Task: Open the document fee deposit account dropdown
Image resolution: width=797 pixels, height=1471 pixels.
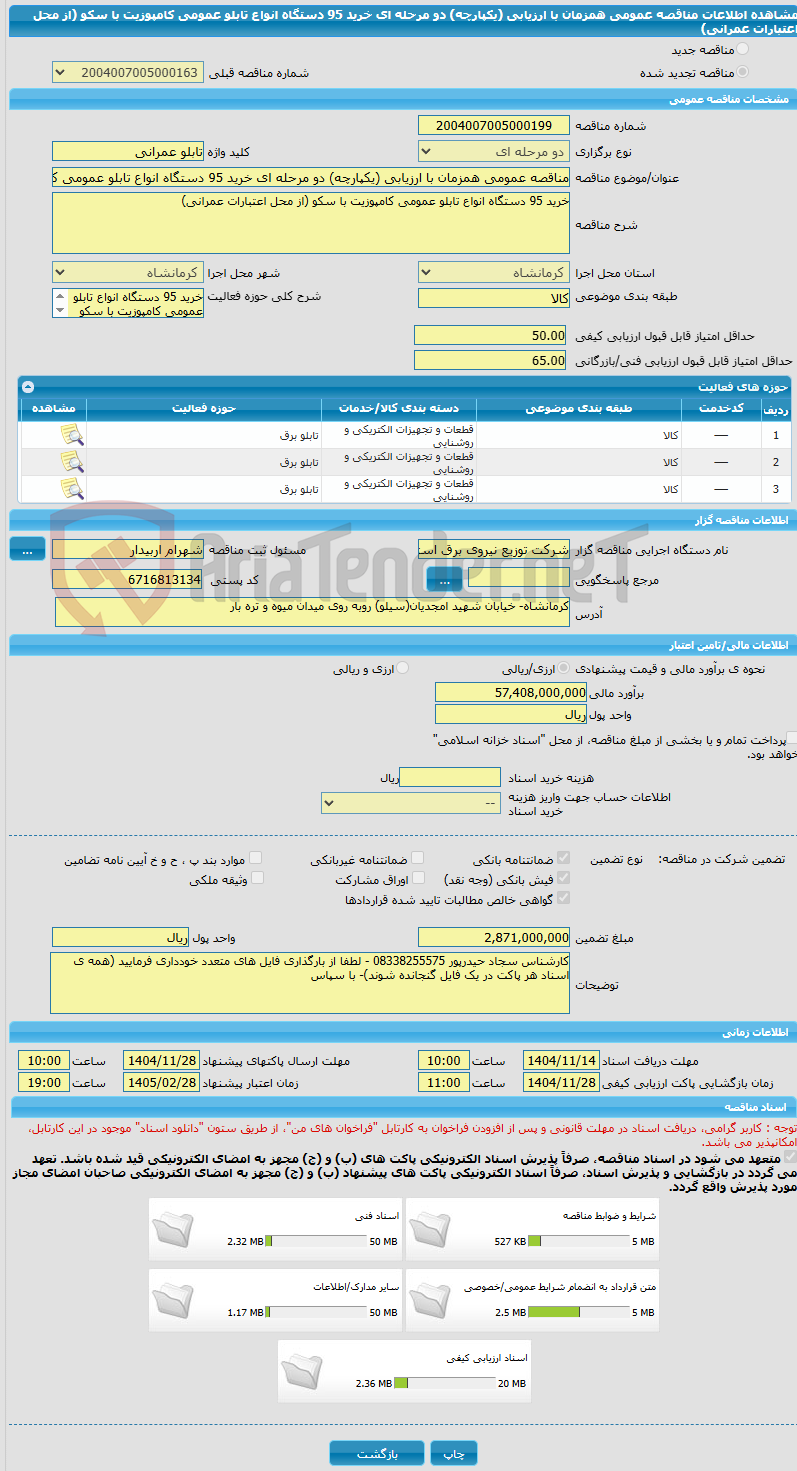Action: pyautogui.click(x=411, y=803)
